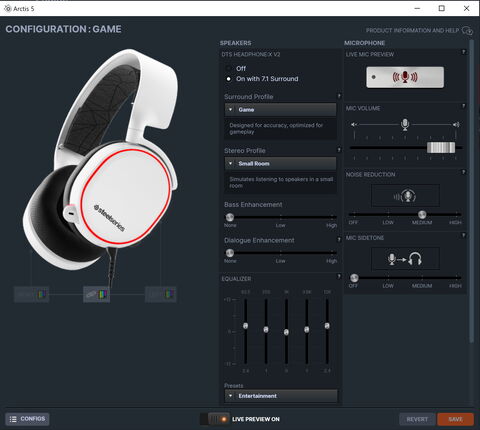
Task: Select DTS Headphone:X Off option
Action: pos(229,69)
